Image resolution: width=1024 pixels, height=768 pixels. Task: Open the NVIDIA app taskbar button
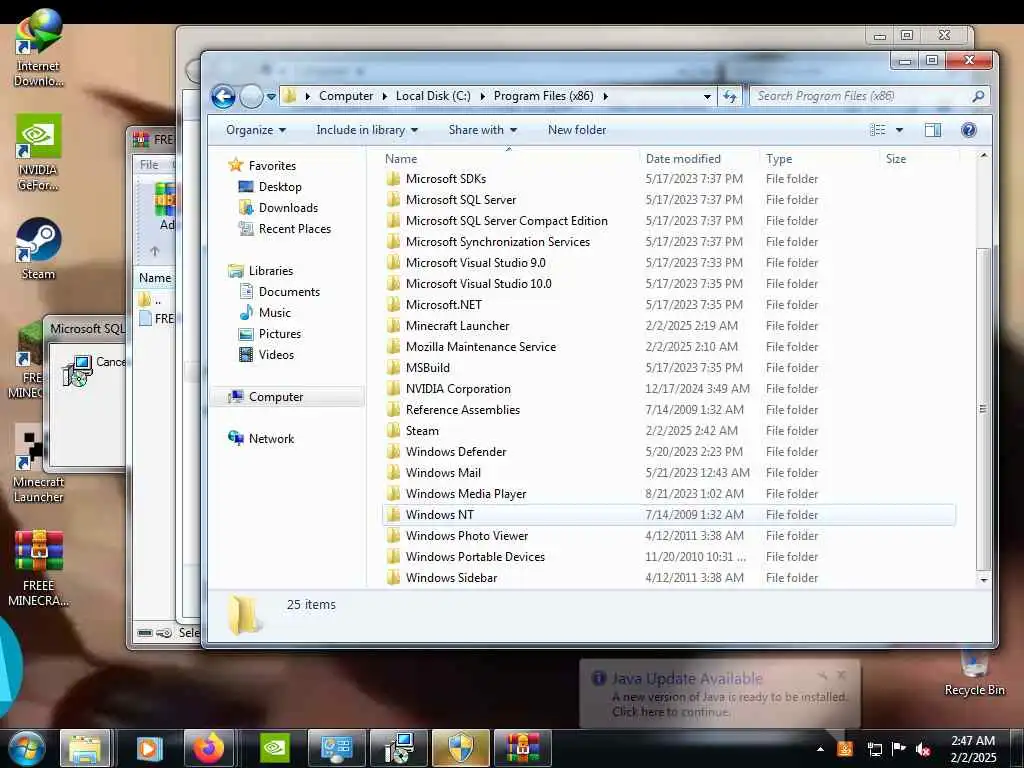[x=274, y=748]
